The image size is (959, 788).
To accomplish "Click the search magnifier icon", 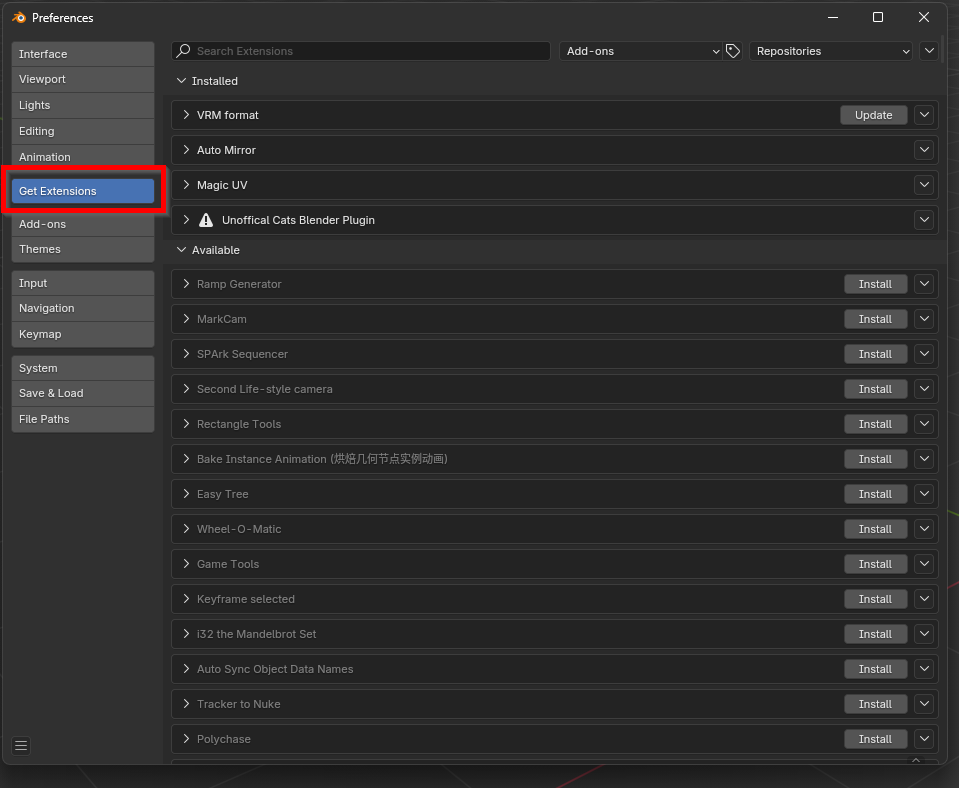I will pyautogui.click(x=183, y=51).
